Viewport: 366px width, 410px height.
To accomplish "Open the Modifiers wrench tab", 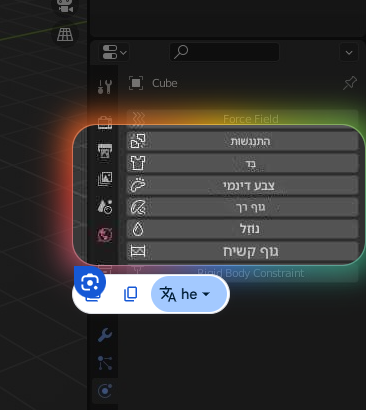I will (105, 335).
